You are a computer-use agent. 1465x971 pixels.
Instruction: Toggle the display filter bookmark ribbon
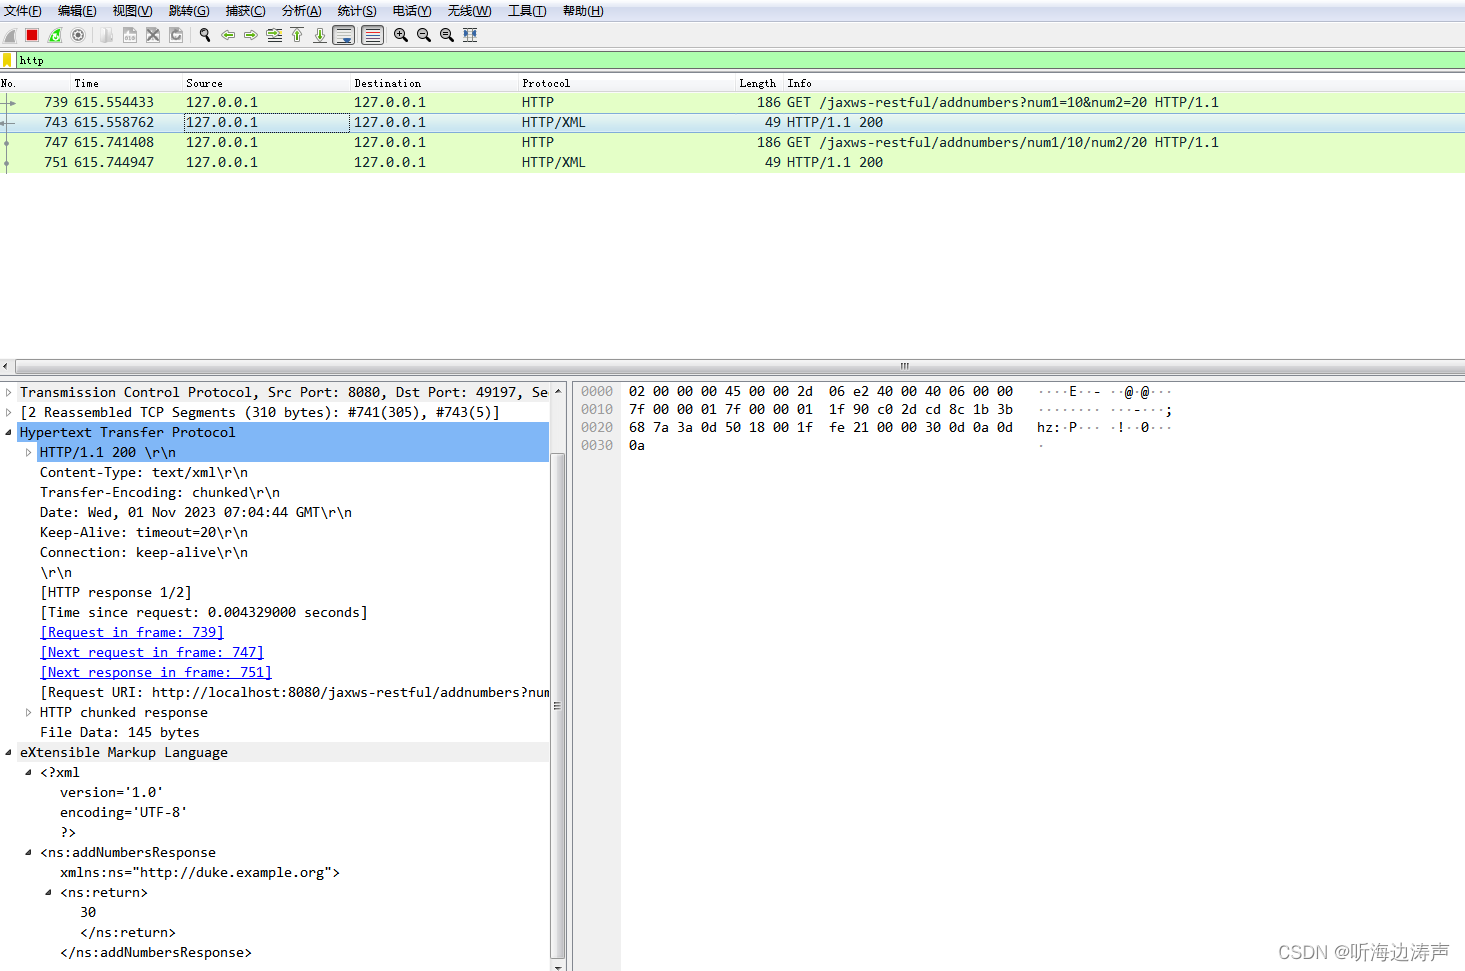point(6,60)
